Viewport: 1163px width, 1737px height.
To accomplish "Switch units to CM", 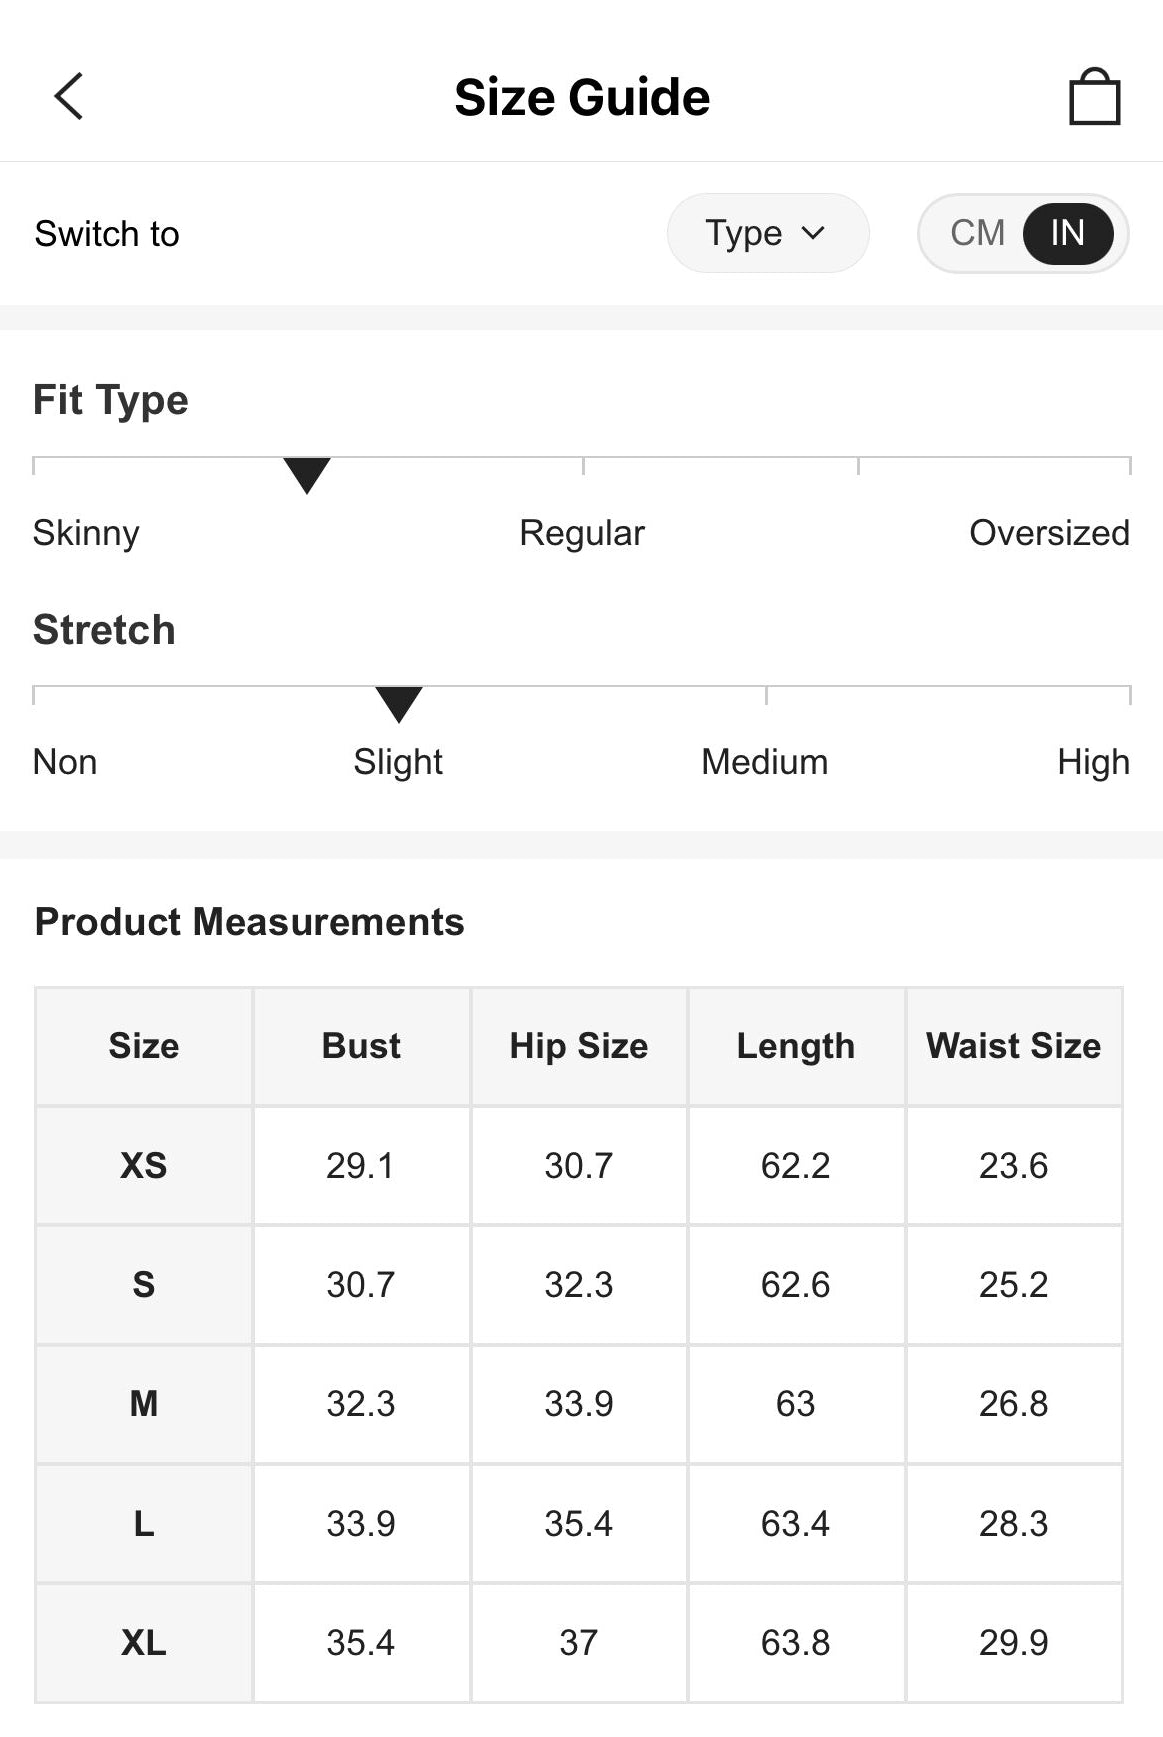I will pos(977,233).
